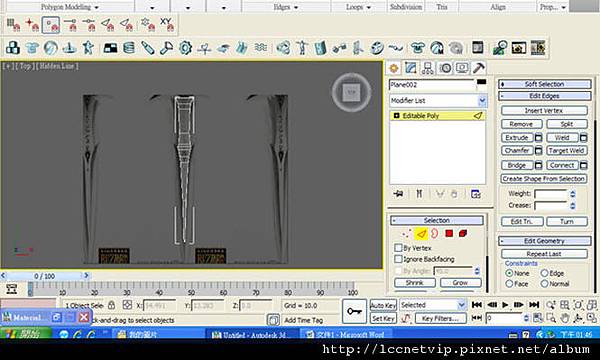Open the Align ribbon panel
Image resolution: width=600 pixels, height=360 pixels.
[x=498, y=7]
